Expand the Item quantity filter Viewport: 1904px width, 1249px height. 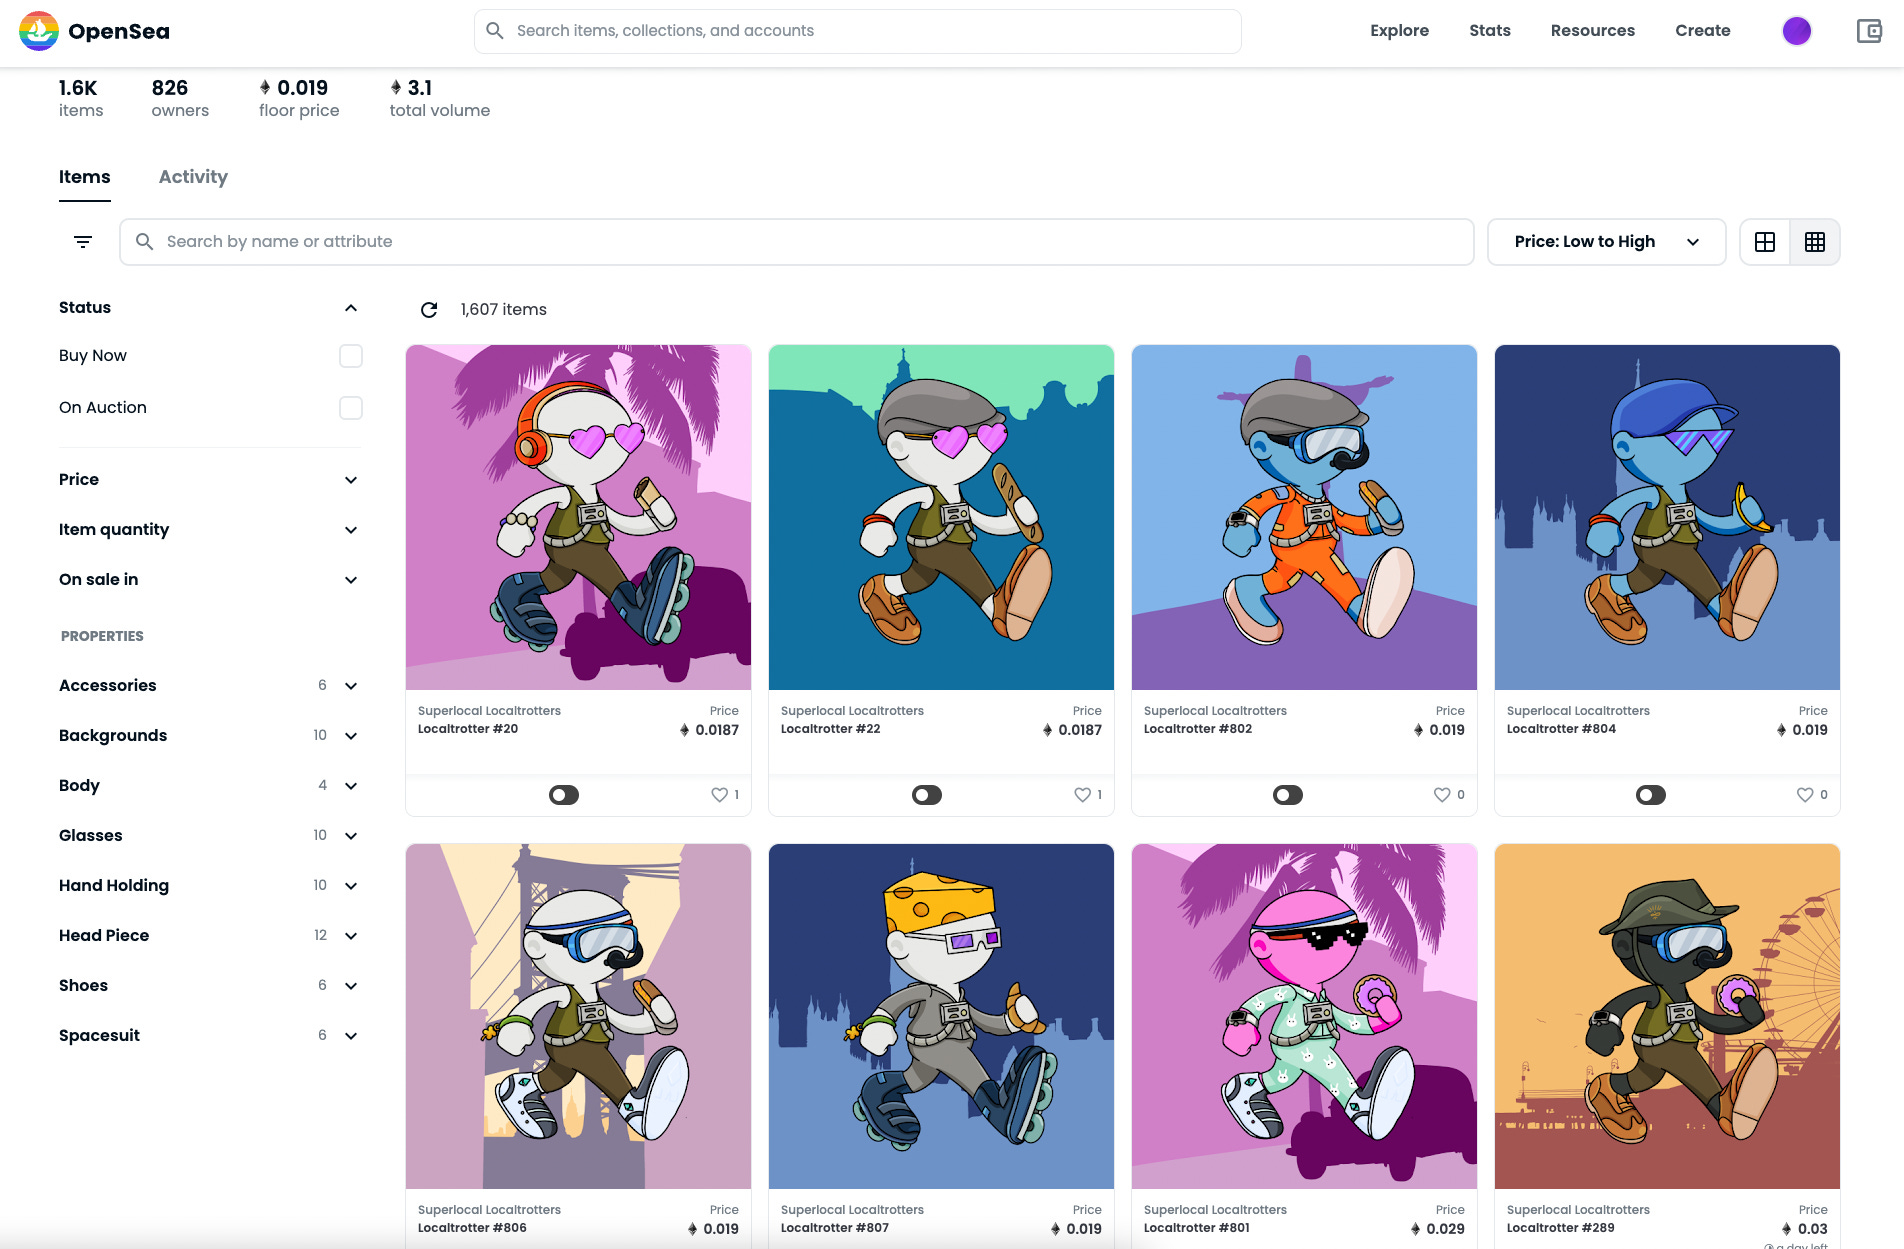pyautogui.click(x=351, y=530)
